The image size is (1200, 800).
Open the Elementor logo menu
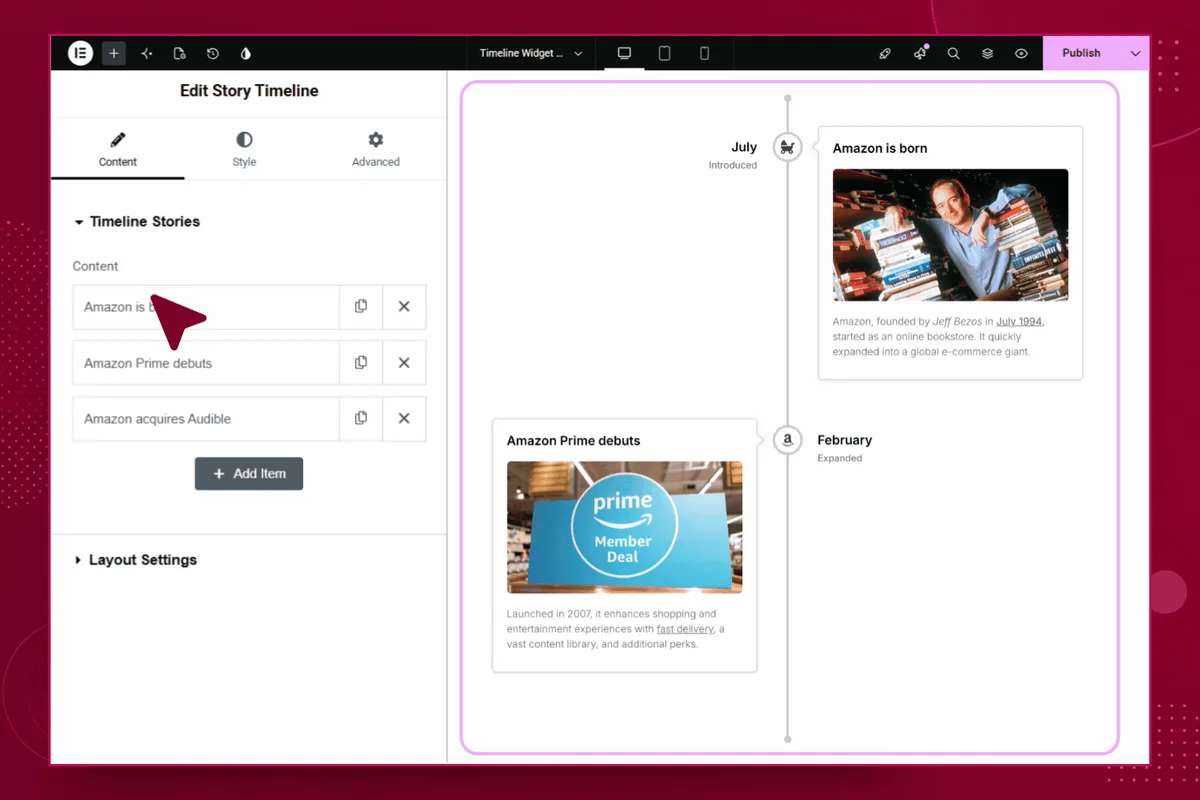coord(80,53)
